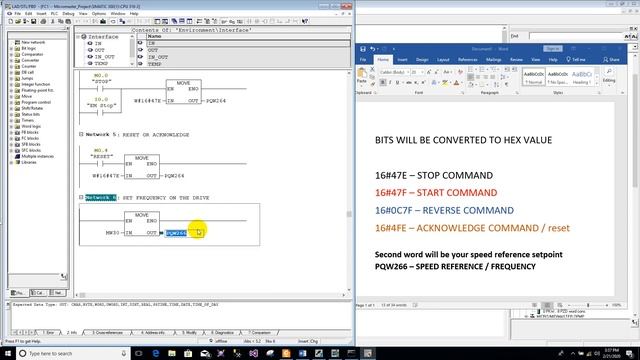The image size is (640, 360).
Task: Toggle the IN_OUT eye icon in Interface tree
Action: pyautogui.click(x=90, y=57)
